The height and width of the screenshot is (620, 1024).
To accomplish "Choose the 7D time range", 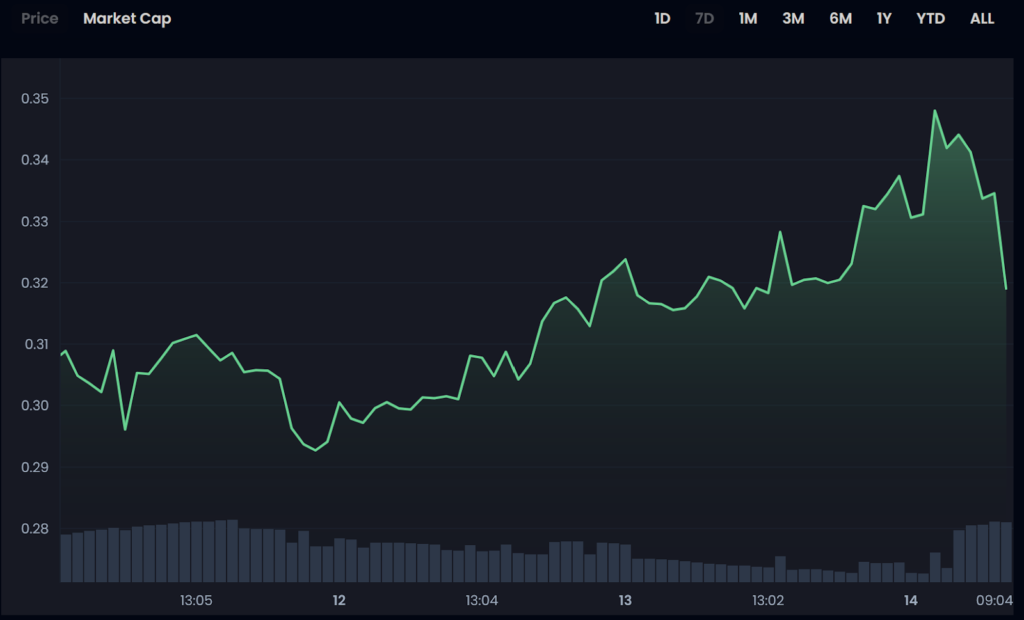I will coord(704,19).
